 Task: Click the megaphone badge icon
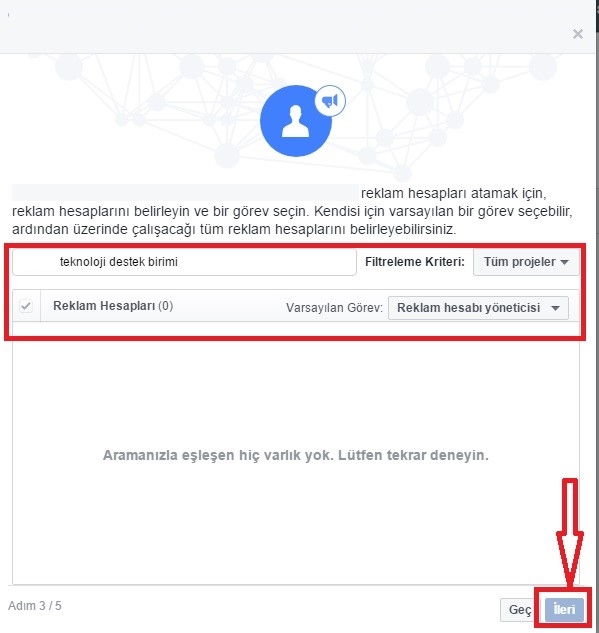coord(330,101)
